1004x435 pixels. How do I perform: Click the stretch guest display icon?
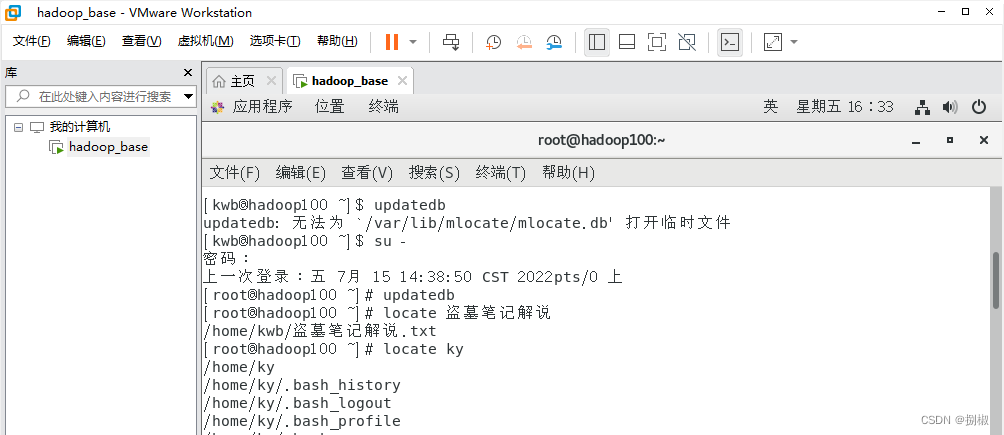[773, 42]
